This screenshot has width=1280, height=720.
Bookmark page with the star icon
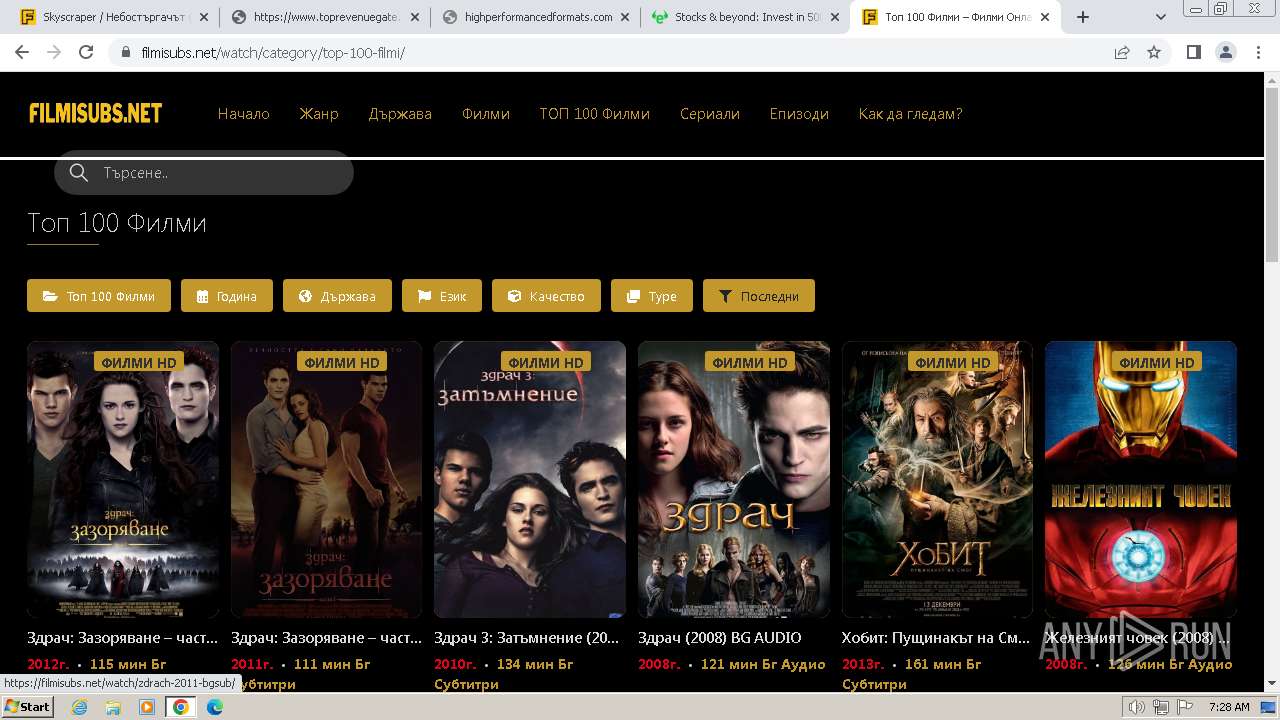point(1154,53)
